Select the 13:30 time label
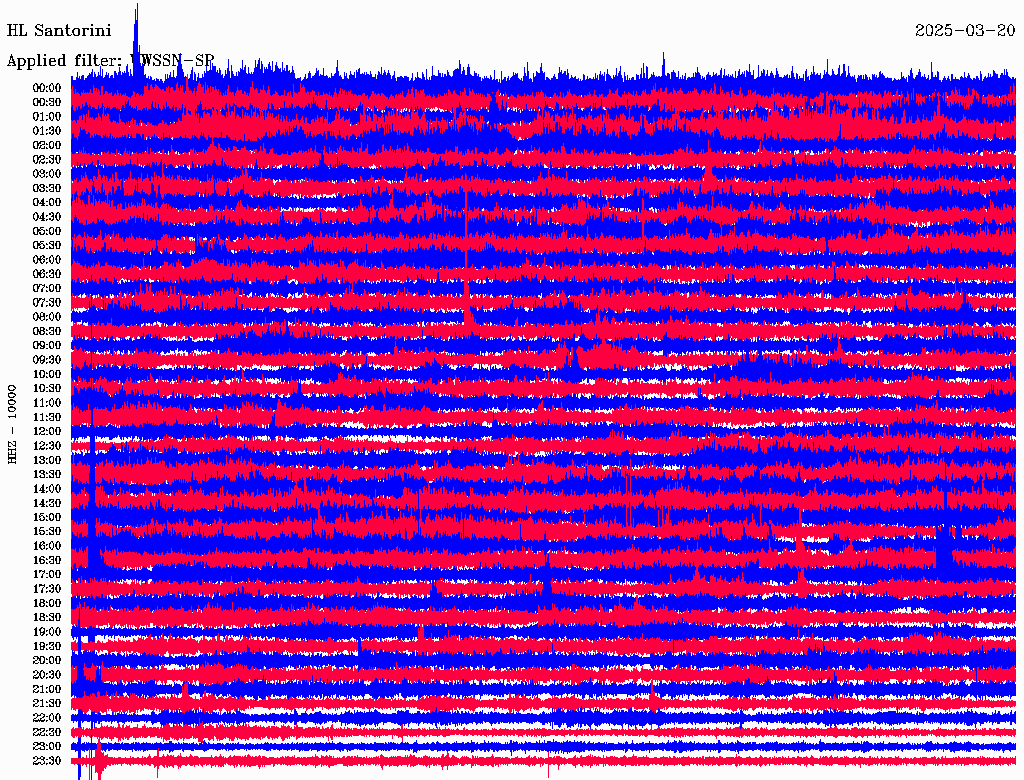Viewport: 1024px width, 780px height. [x=47, y=475]
